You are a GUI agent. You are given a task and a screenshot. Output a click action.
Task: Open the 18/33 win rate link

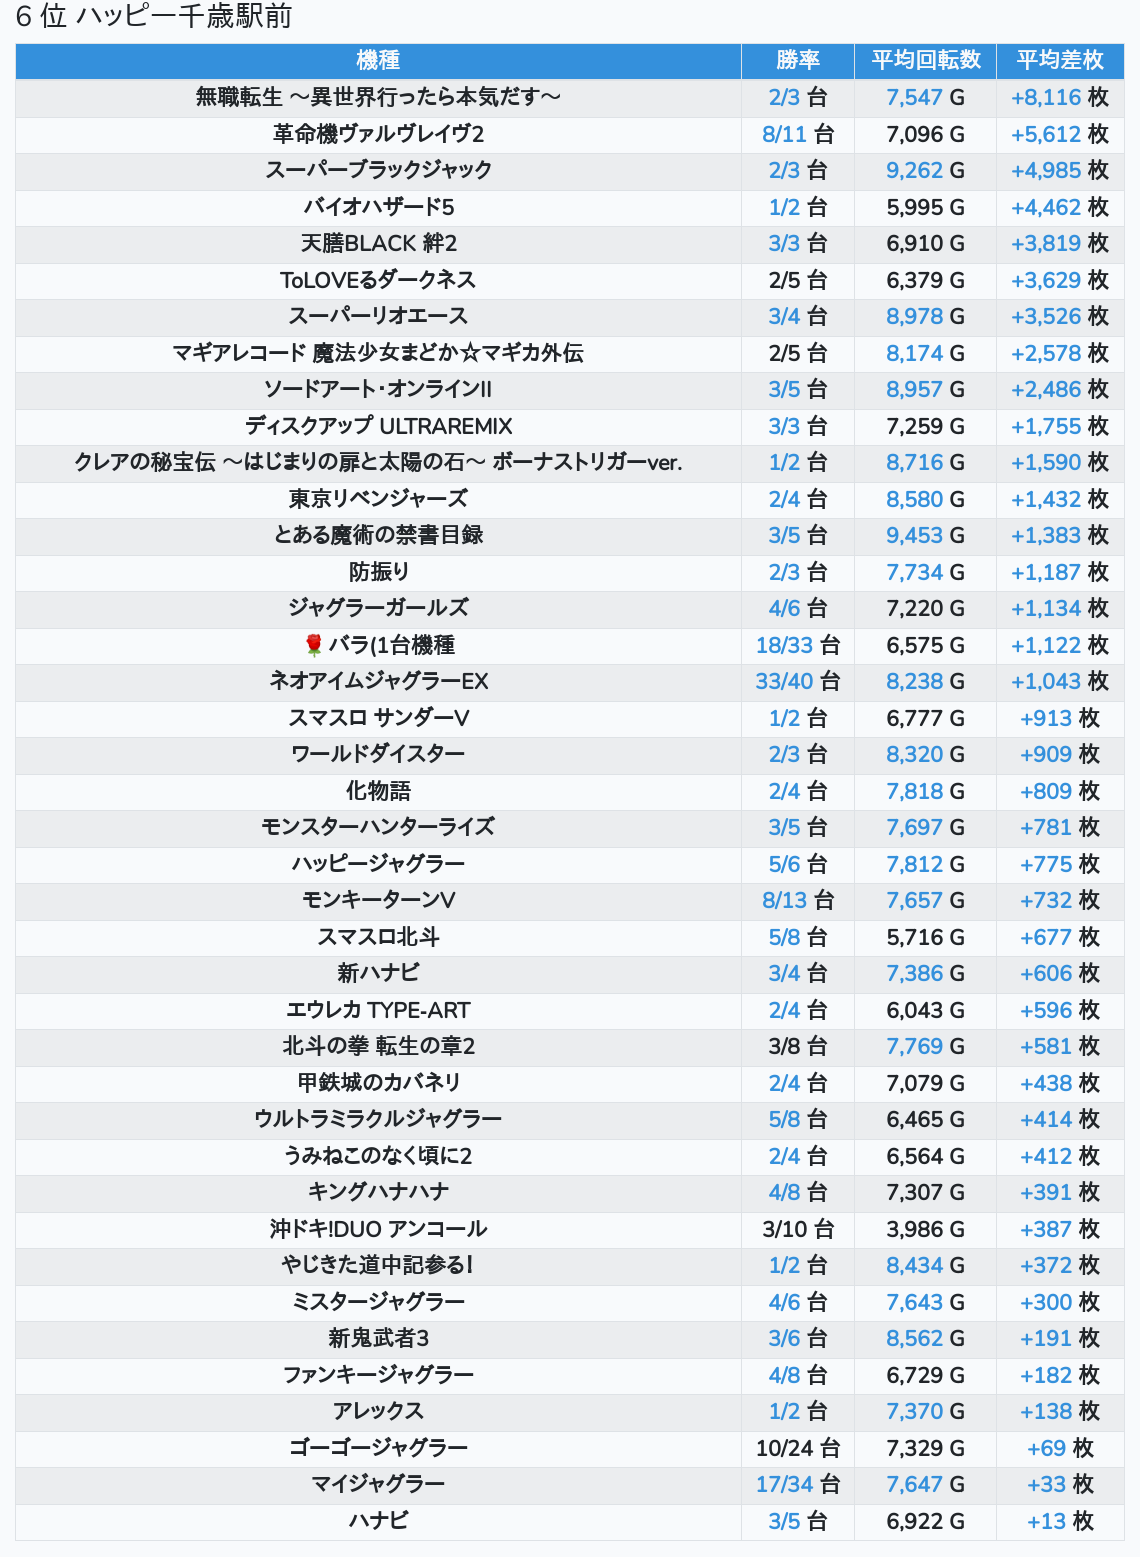click(x=785, y=645)
